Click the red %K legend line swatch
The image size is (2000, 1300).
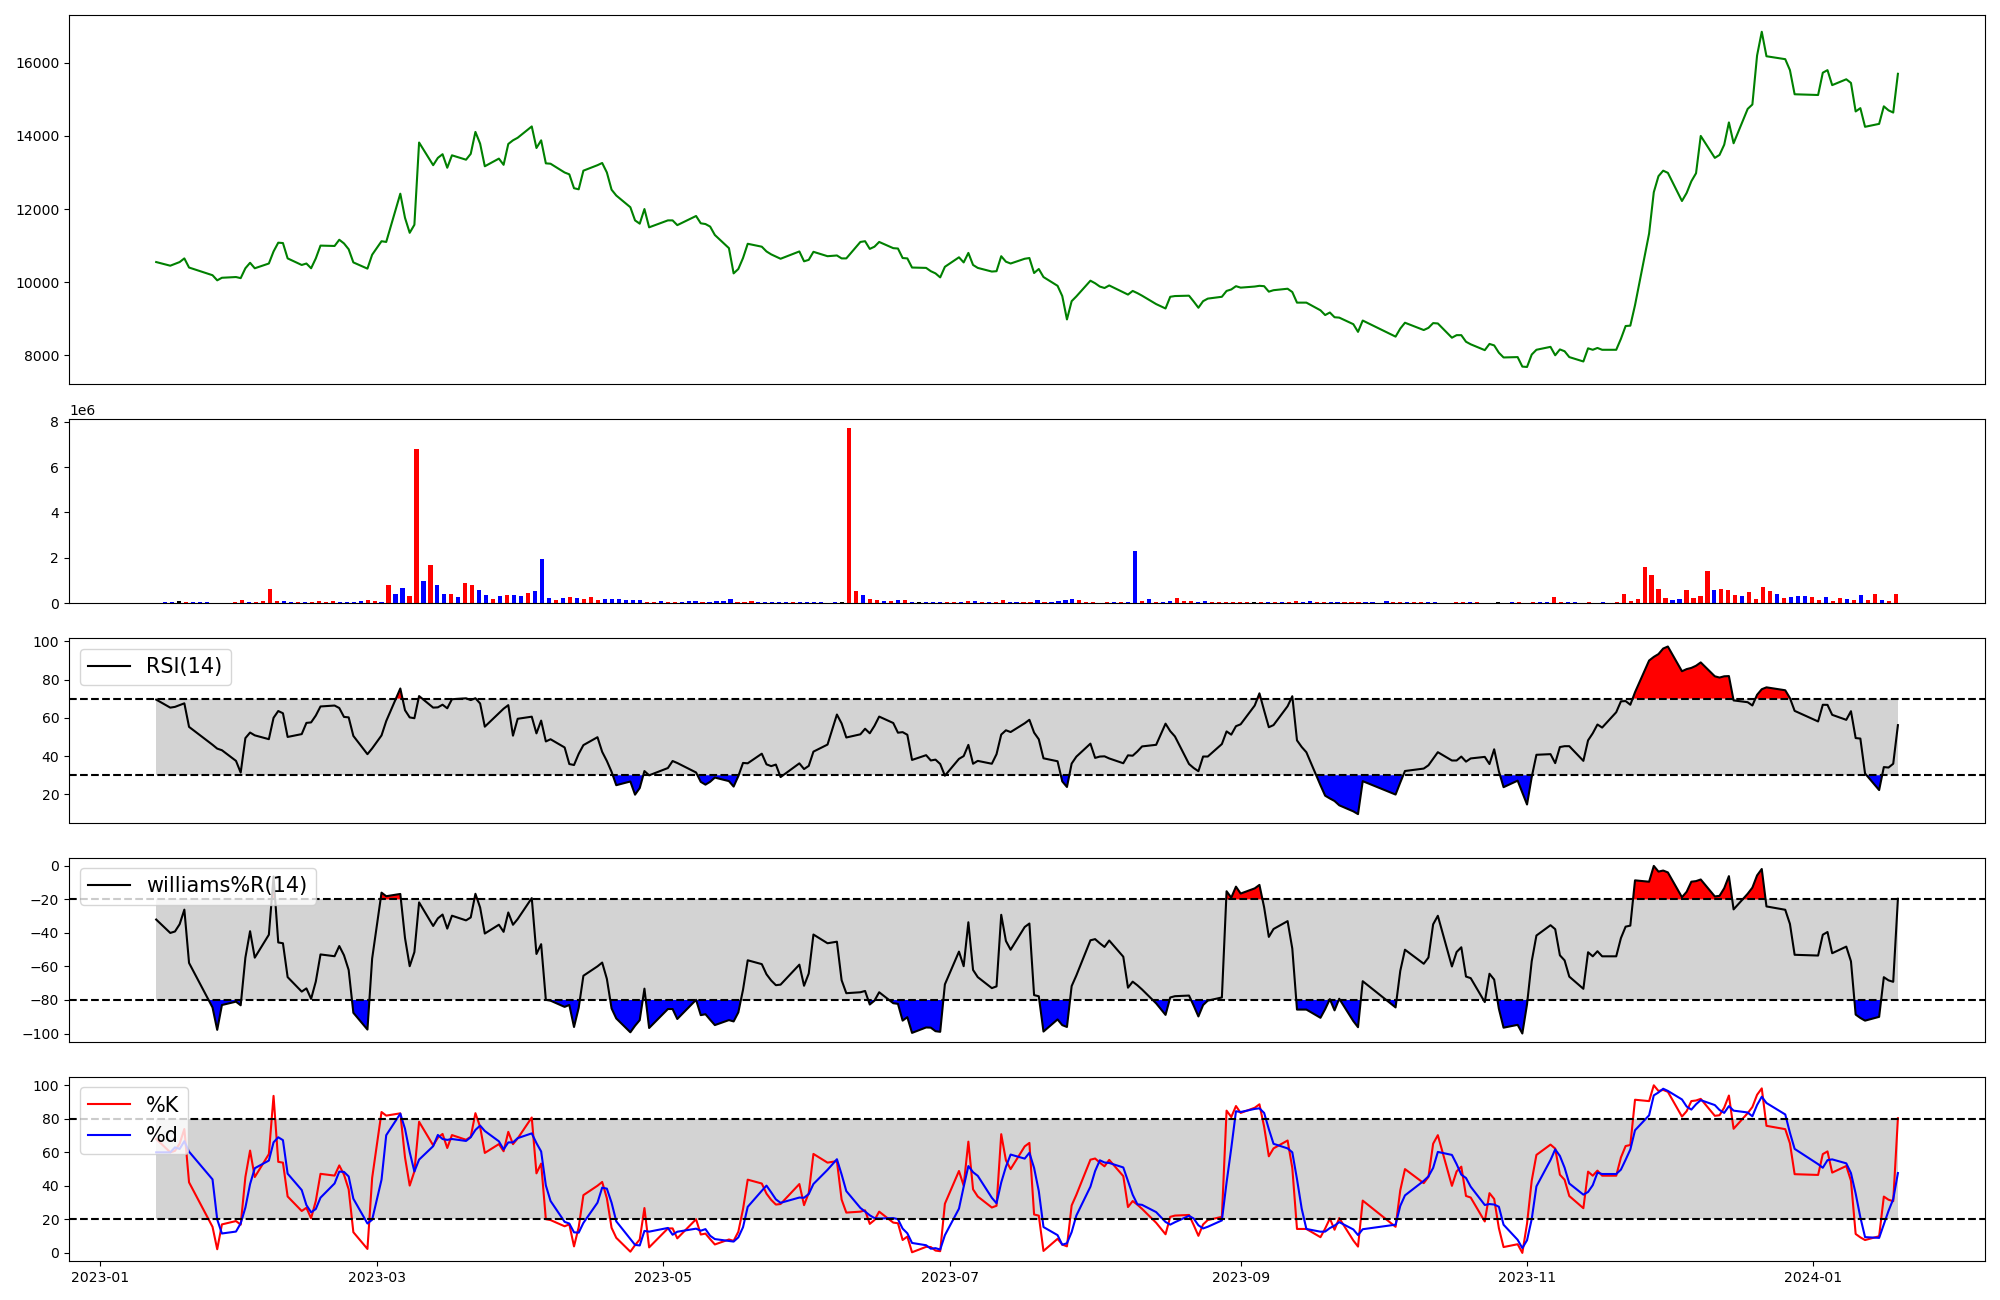click(109, 1105)
